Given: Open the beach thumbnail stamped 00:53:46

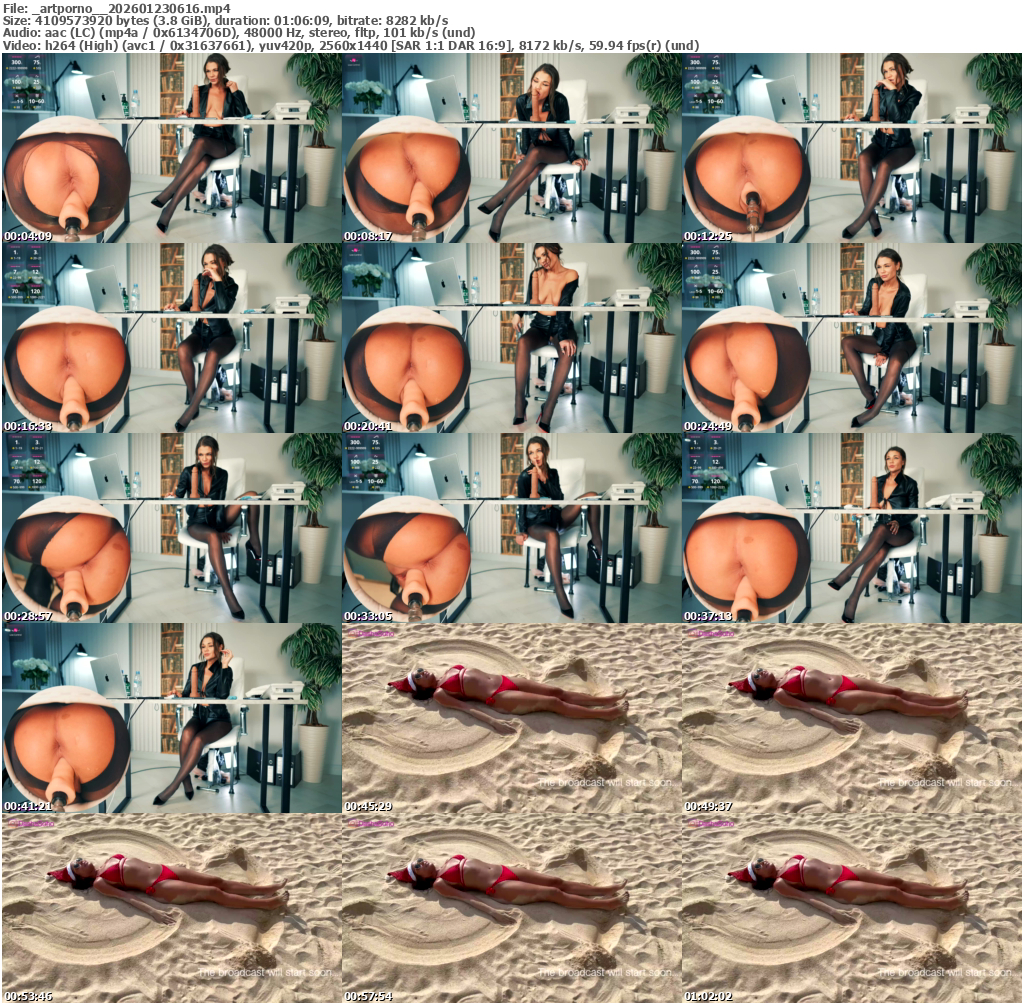Looking at the screenshot, I should [x=171, y=908].
